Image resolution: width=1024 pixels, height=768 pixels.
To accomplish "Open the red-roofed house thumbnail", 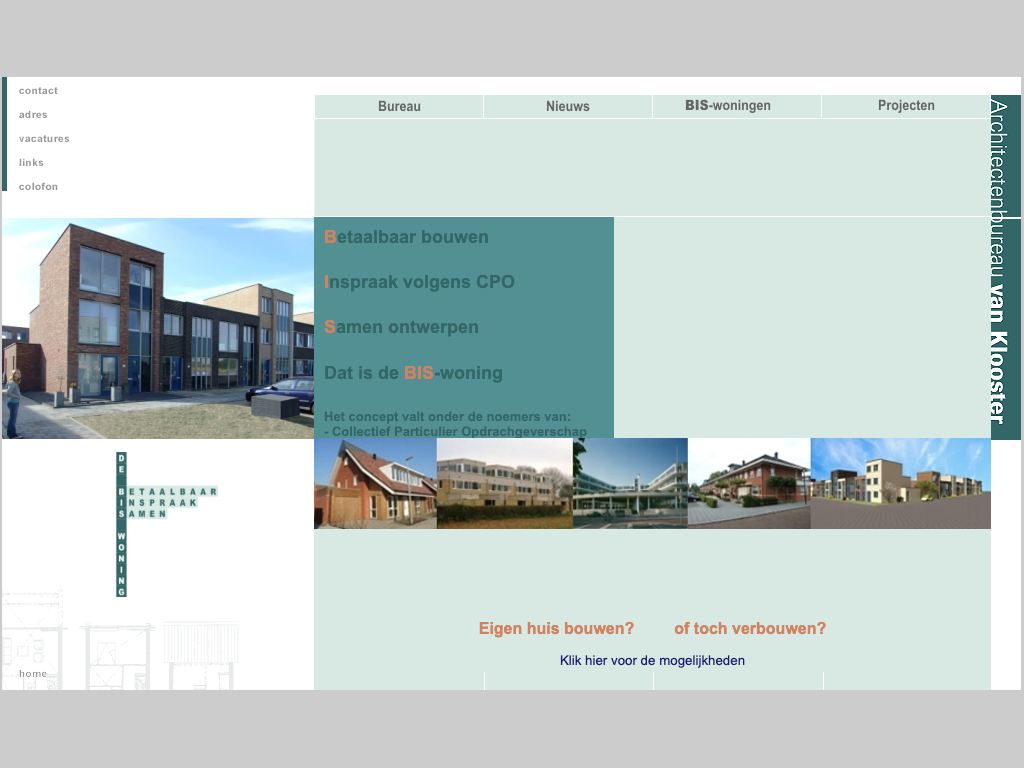I will (375, 483).
